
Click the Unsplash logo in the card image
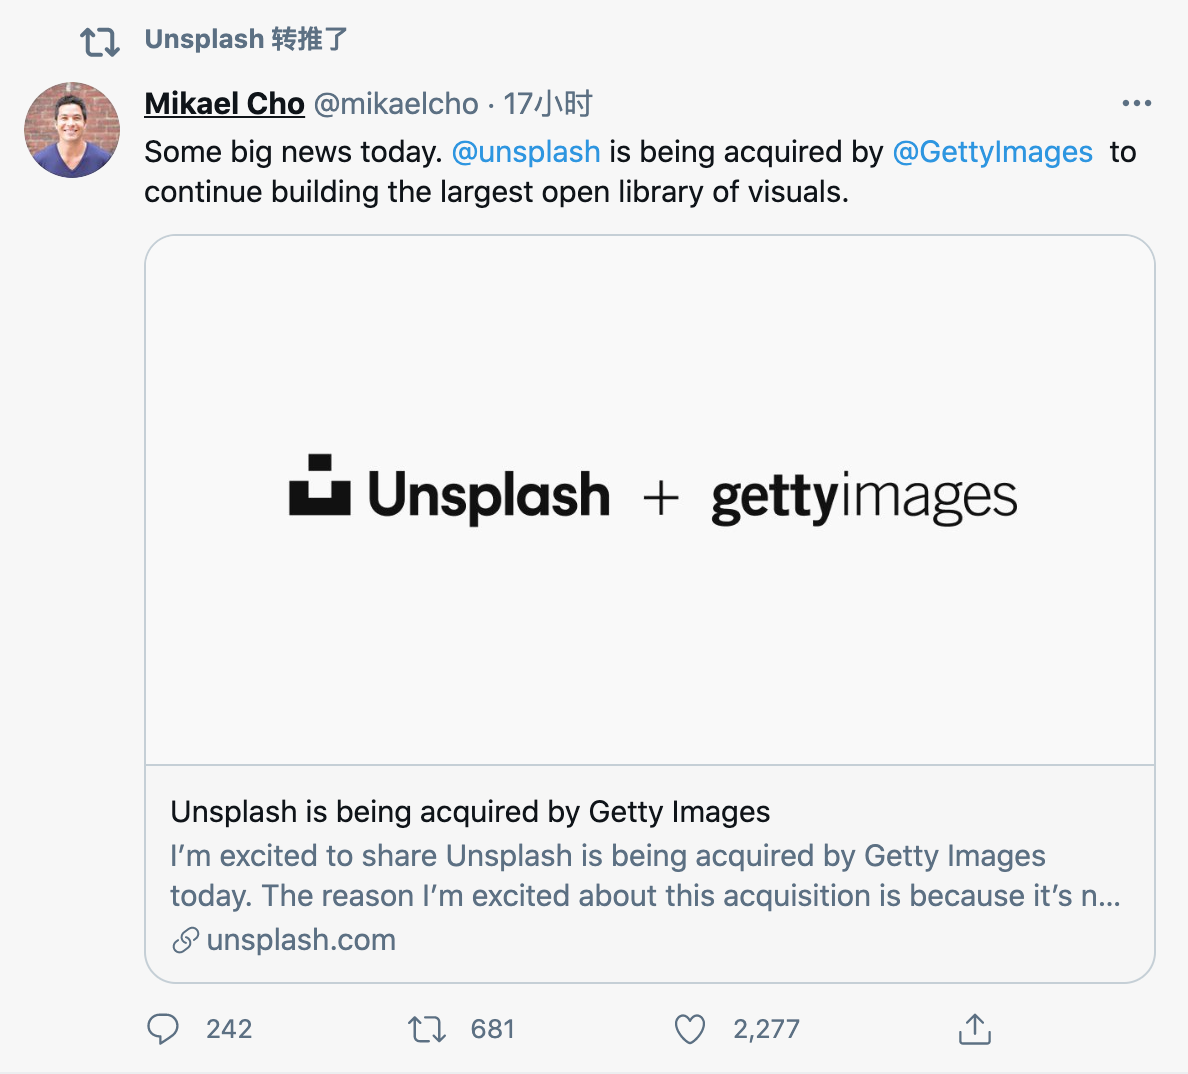[x=449, y=493]
